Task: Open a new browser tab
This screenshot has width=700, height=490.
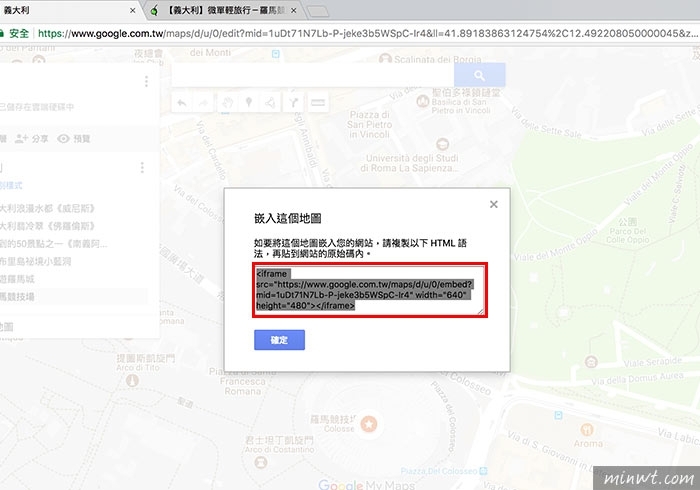Action: 318,11
